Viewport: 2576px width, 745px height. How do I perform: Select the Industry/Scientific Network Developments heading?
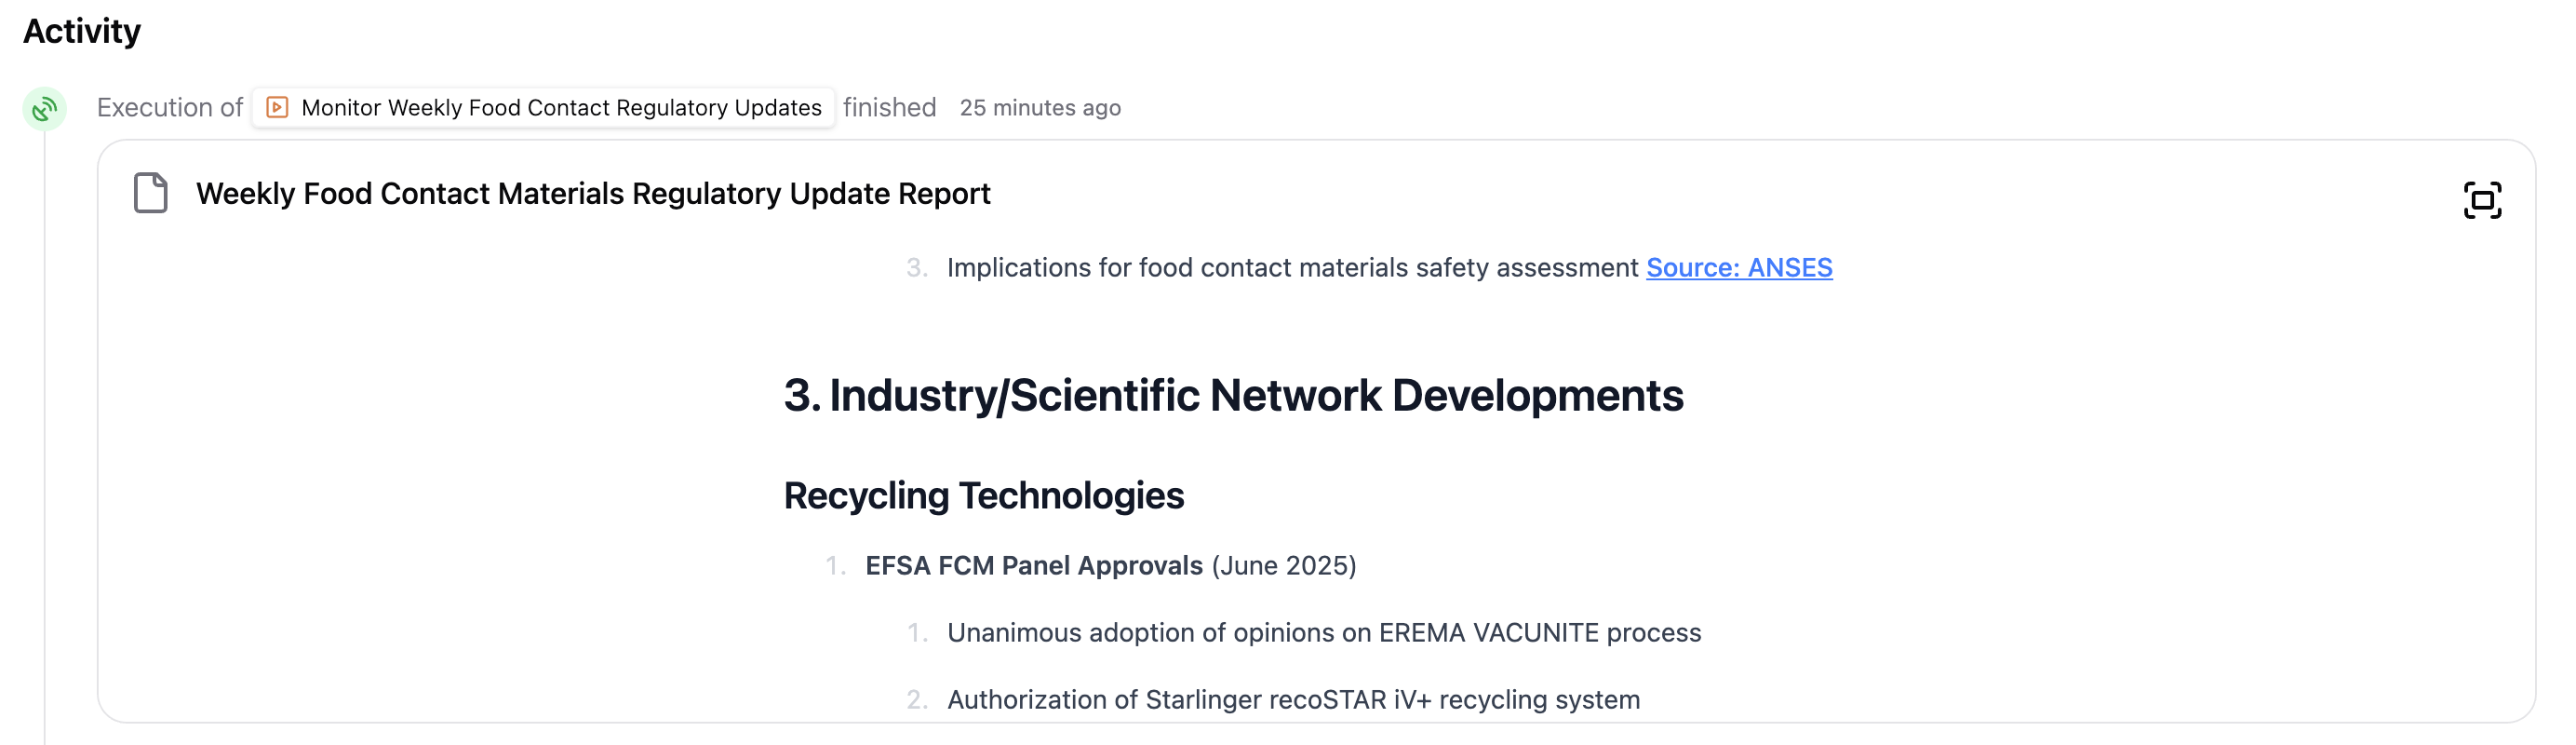coord(1233,395)
